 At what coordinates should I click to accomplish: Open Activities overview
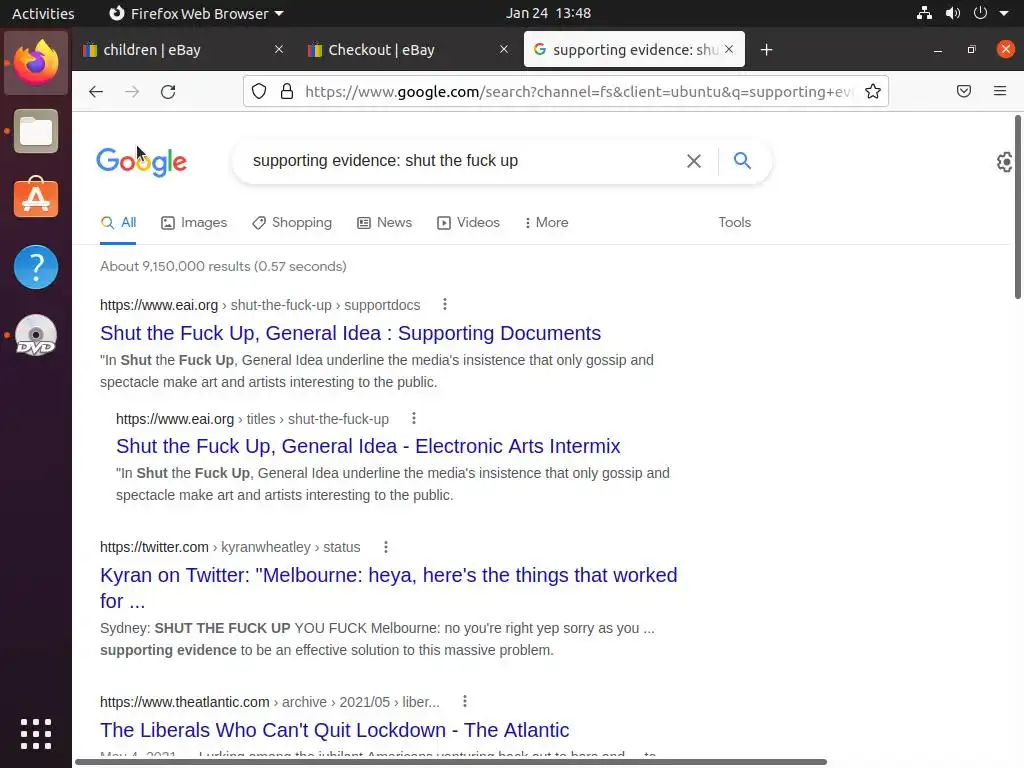(43, 13)
